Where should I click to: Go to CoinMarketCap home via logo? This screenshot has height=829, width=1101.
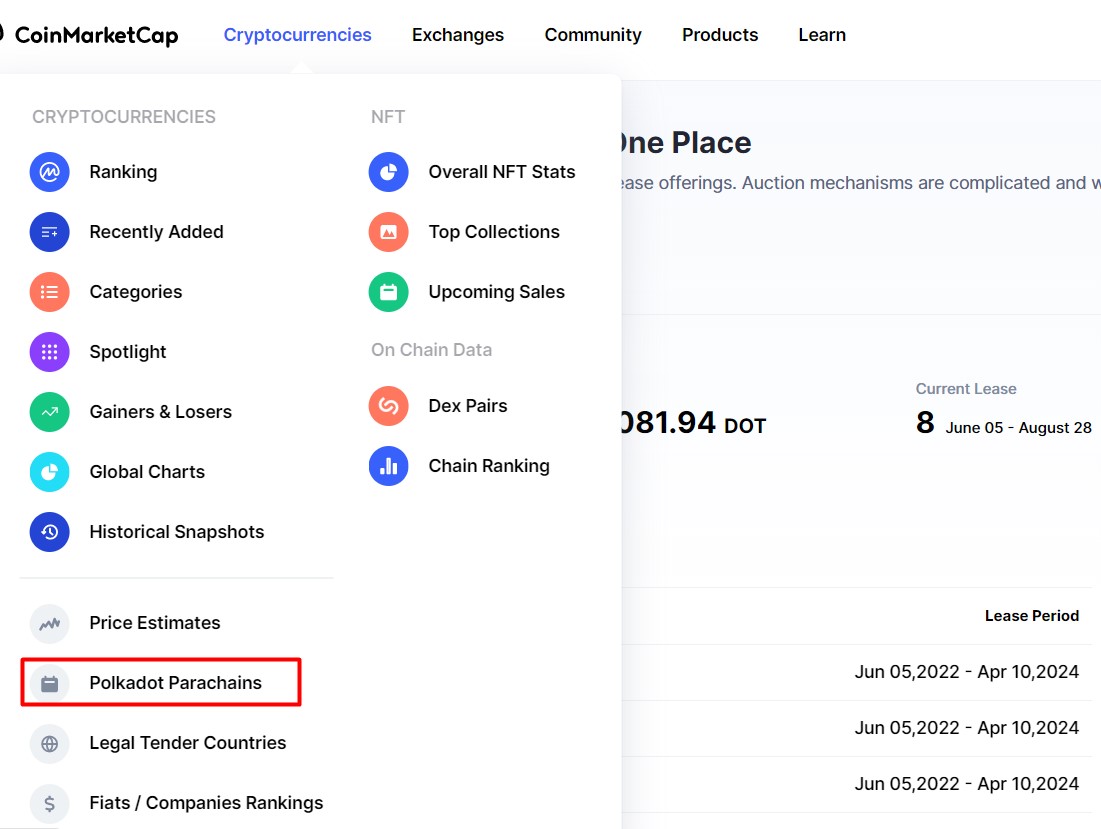click(89, 35)
